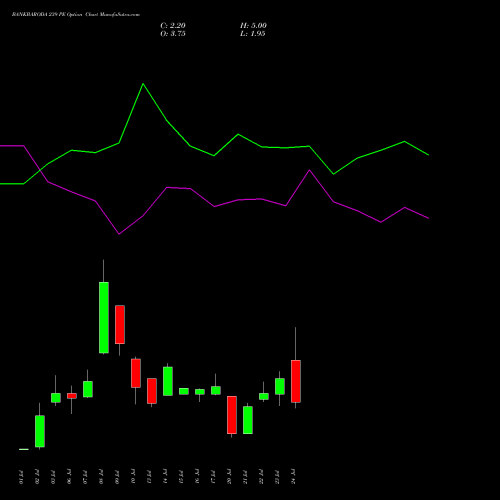Click the 08 Jul date label
This screenshot has height=500, width=500.
click(x=101, y=477)
